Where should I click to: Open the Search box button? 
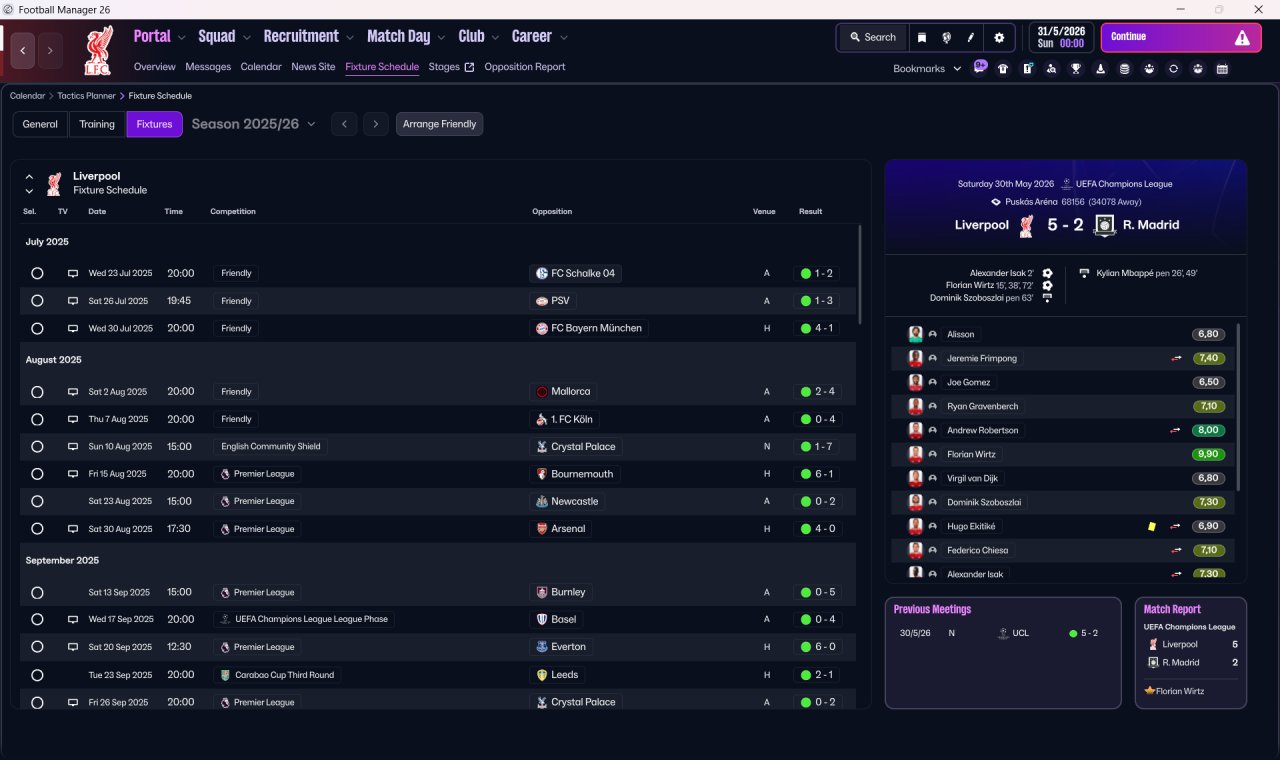tap(872, 37)
